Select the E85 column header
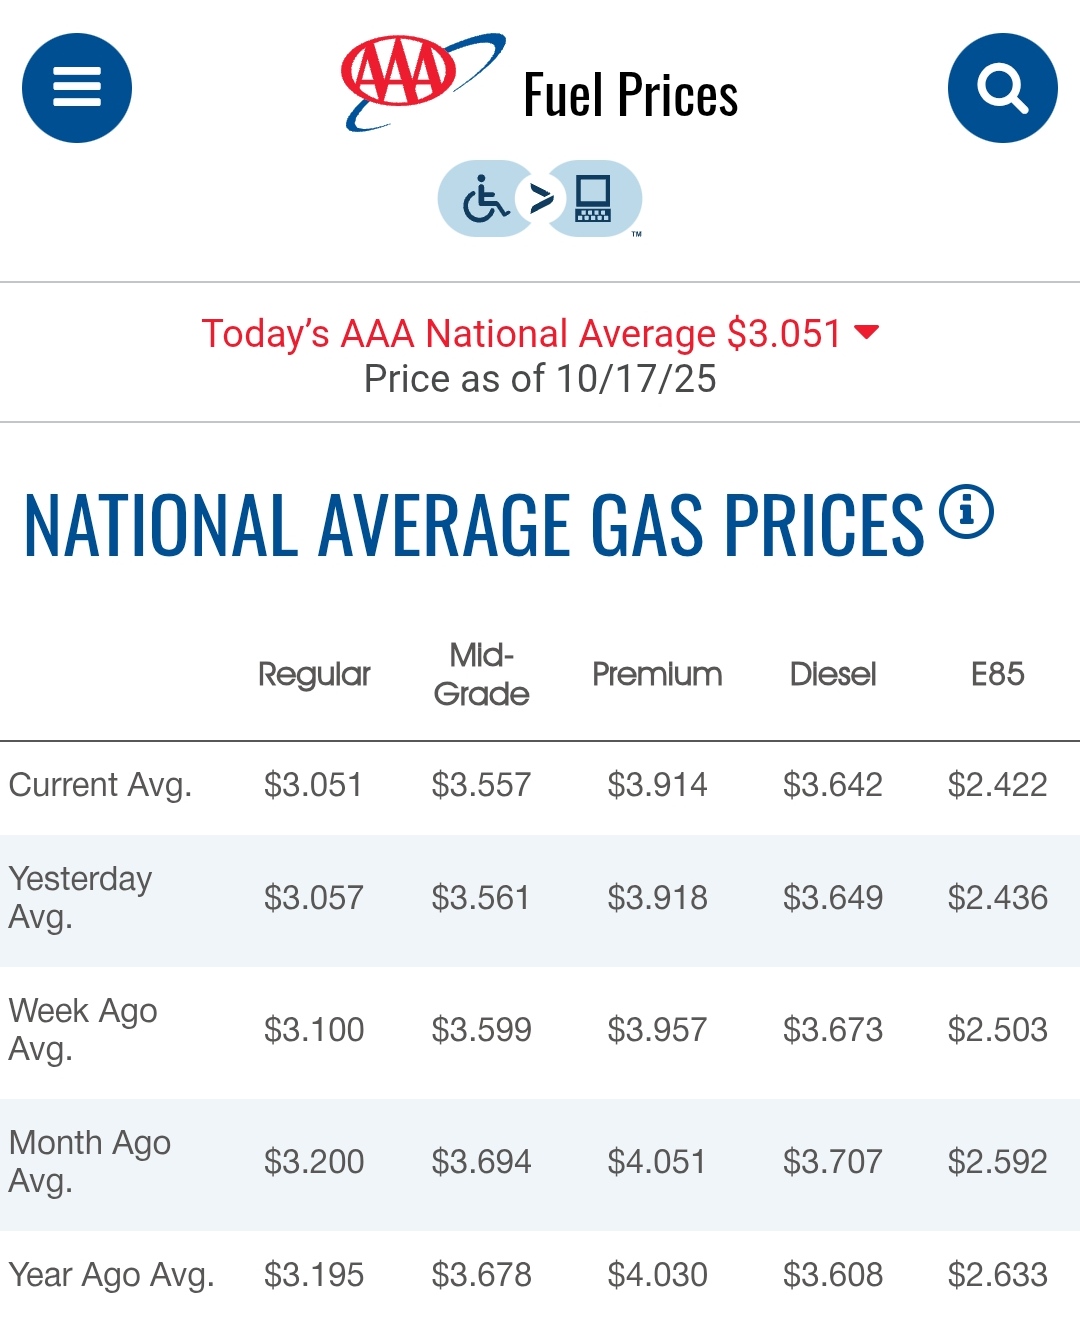1080x1341 pixels. click(997, 674)
